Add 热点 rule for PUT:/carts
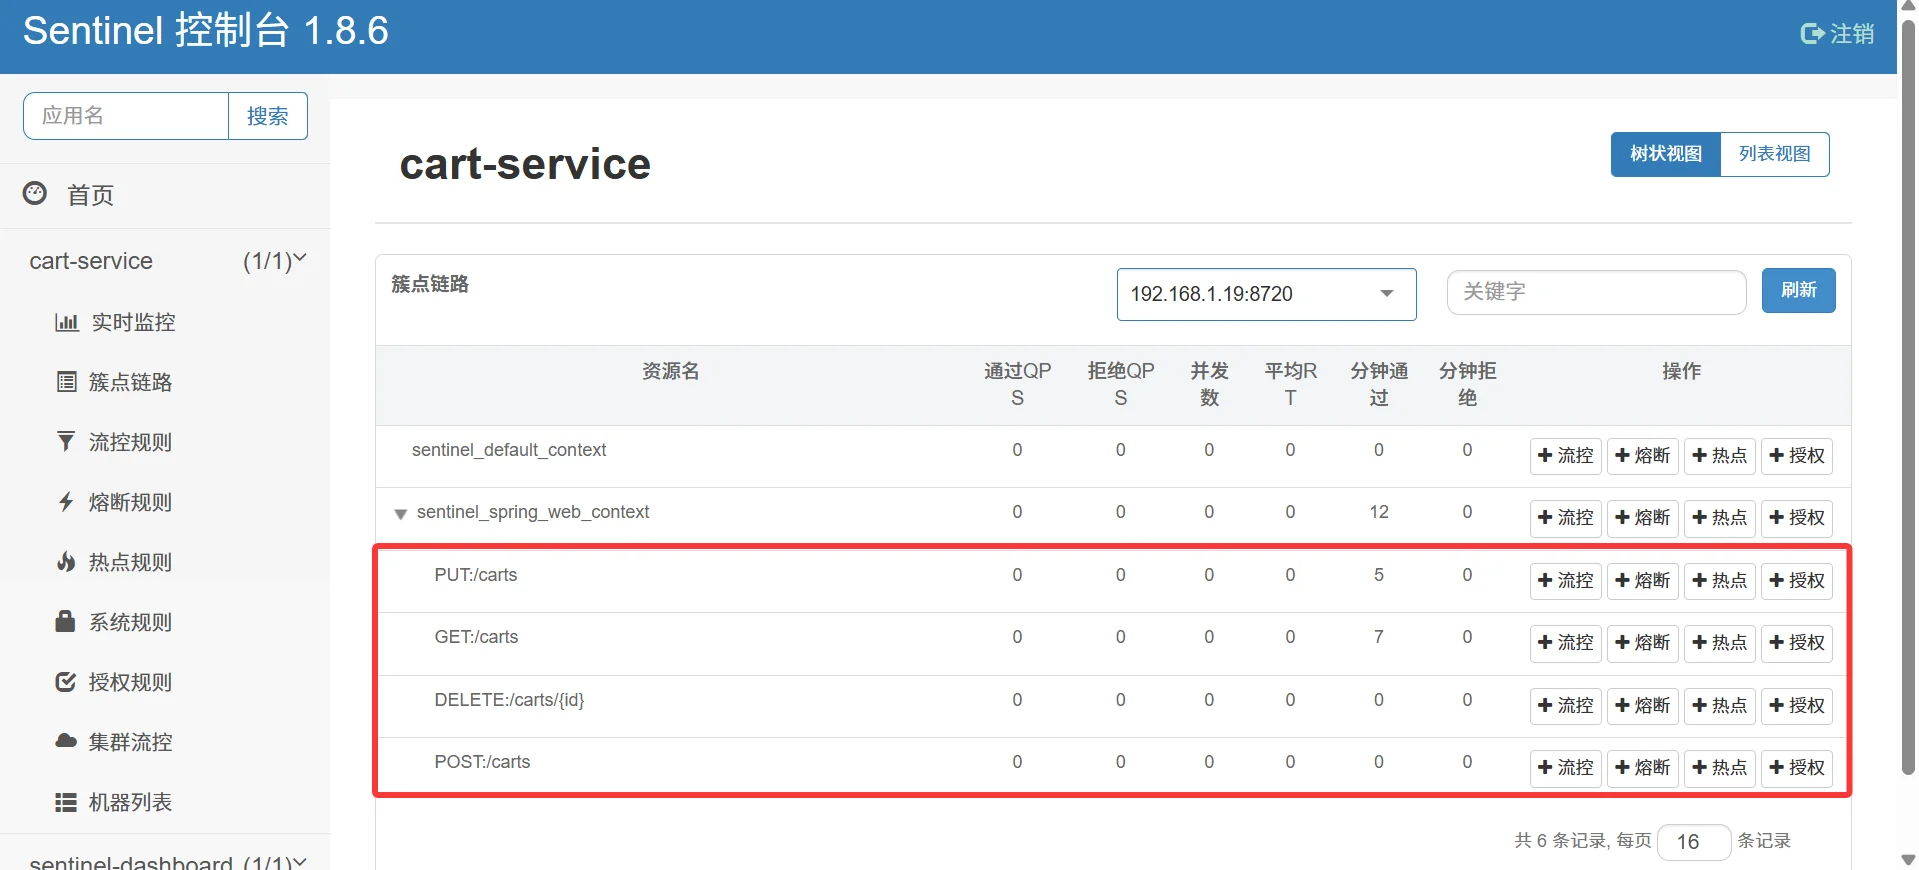Viewport: 1919px width, 870px height. 1719,581
